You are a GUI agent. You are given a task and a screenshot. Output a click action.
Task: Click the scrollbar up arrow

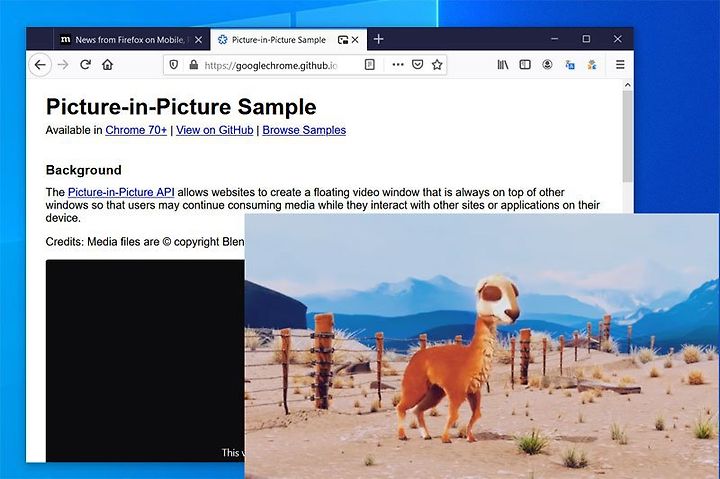627,85
